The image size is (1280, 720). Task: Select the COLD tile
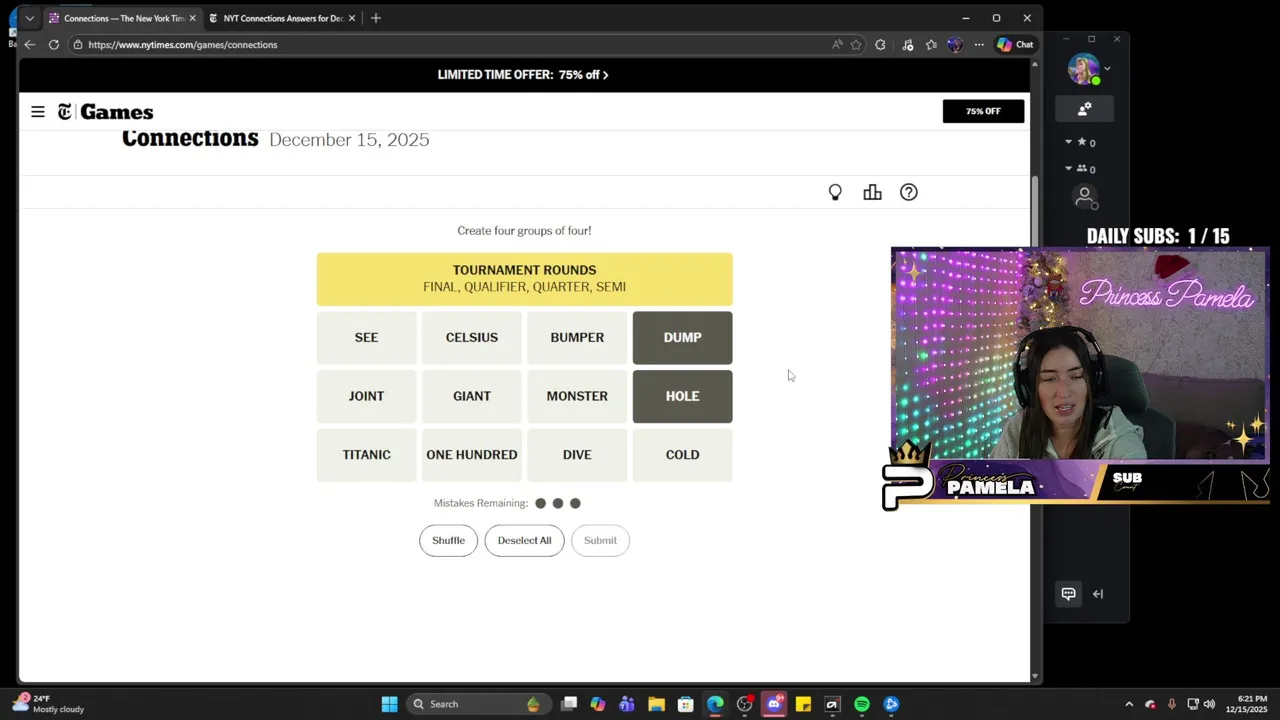pyautogui.click(x=682, y=455)
